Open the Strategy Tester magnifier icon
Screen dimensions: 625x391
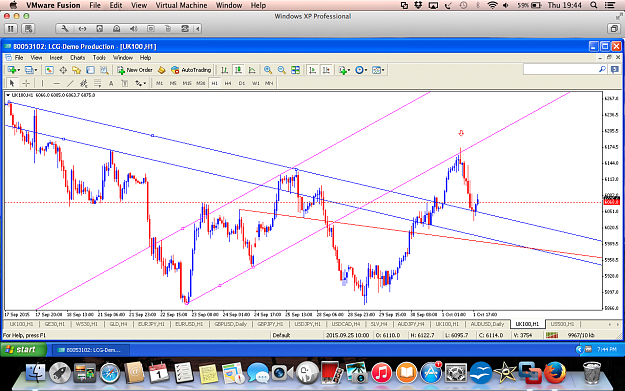coord(104,70)
